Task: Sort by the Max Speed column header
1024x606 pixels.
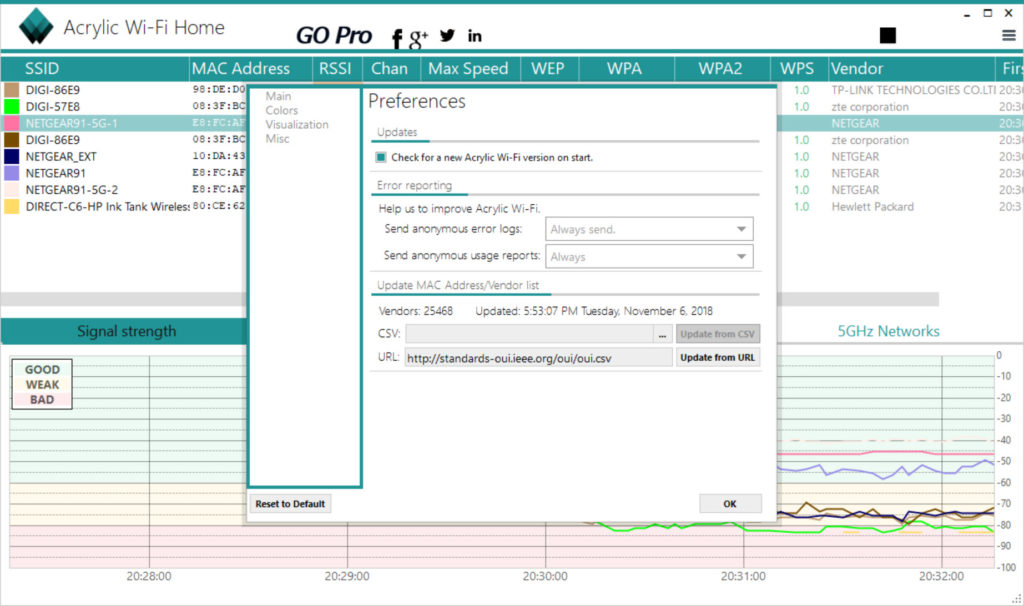Action: 469,69
